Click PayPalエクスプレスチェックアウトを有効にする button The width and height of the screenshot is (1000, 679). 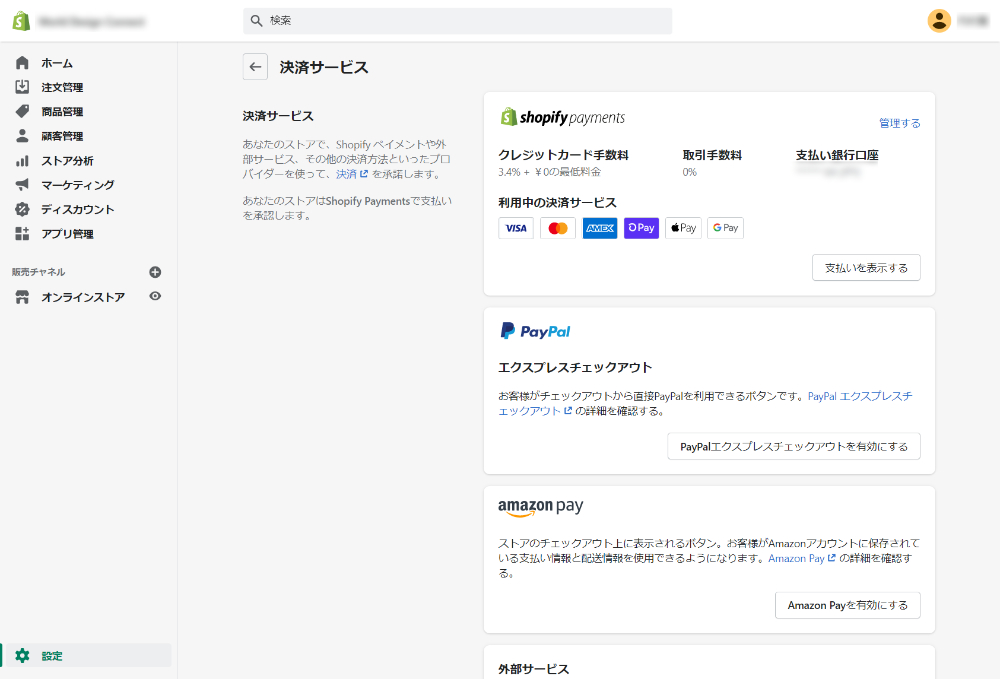pos(794,446)
